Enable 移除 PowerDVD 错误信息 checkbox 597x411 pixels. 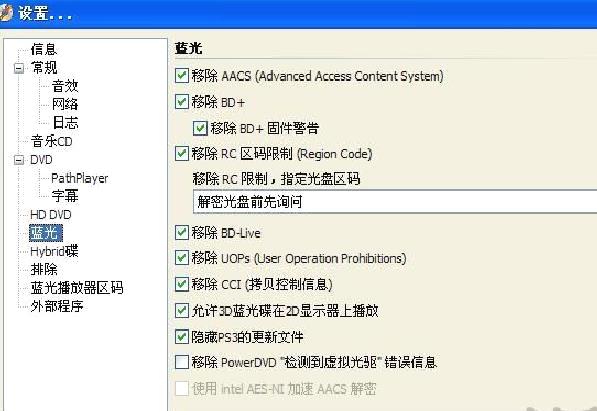(182, 362)
